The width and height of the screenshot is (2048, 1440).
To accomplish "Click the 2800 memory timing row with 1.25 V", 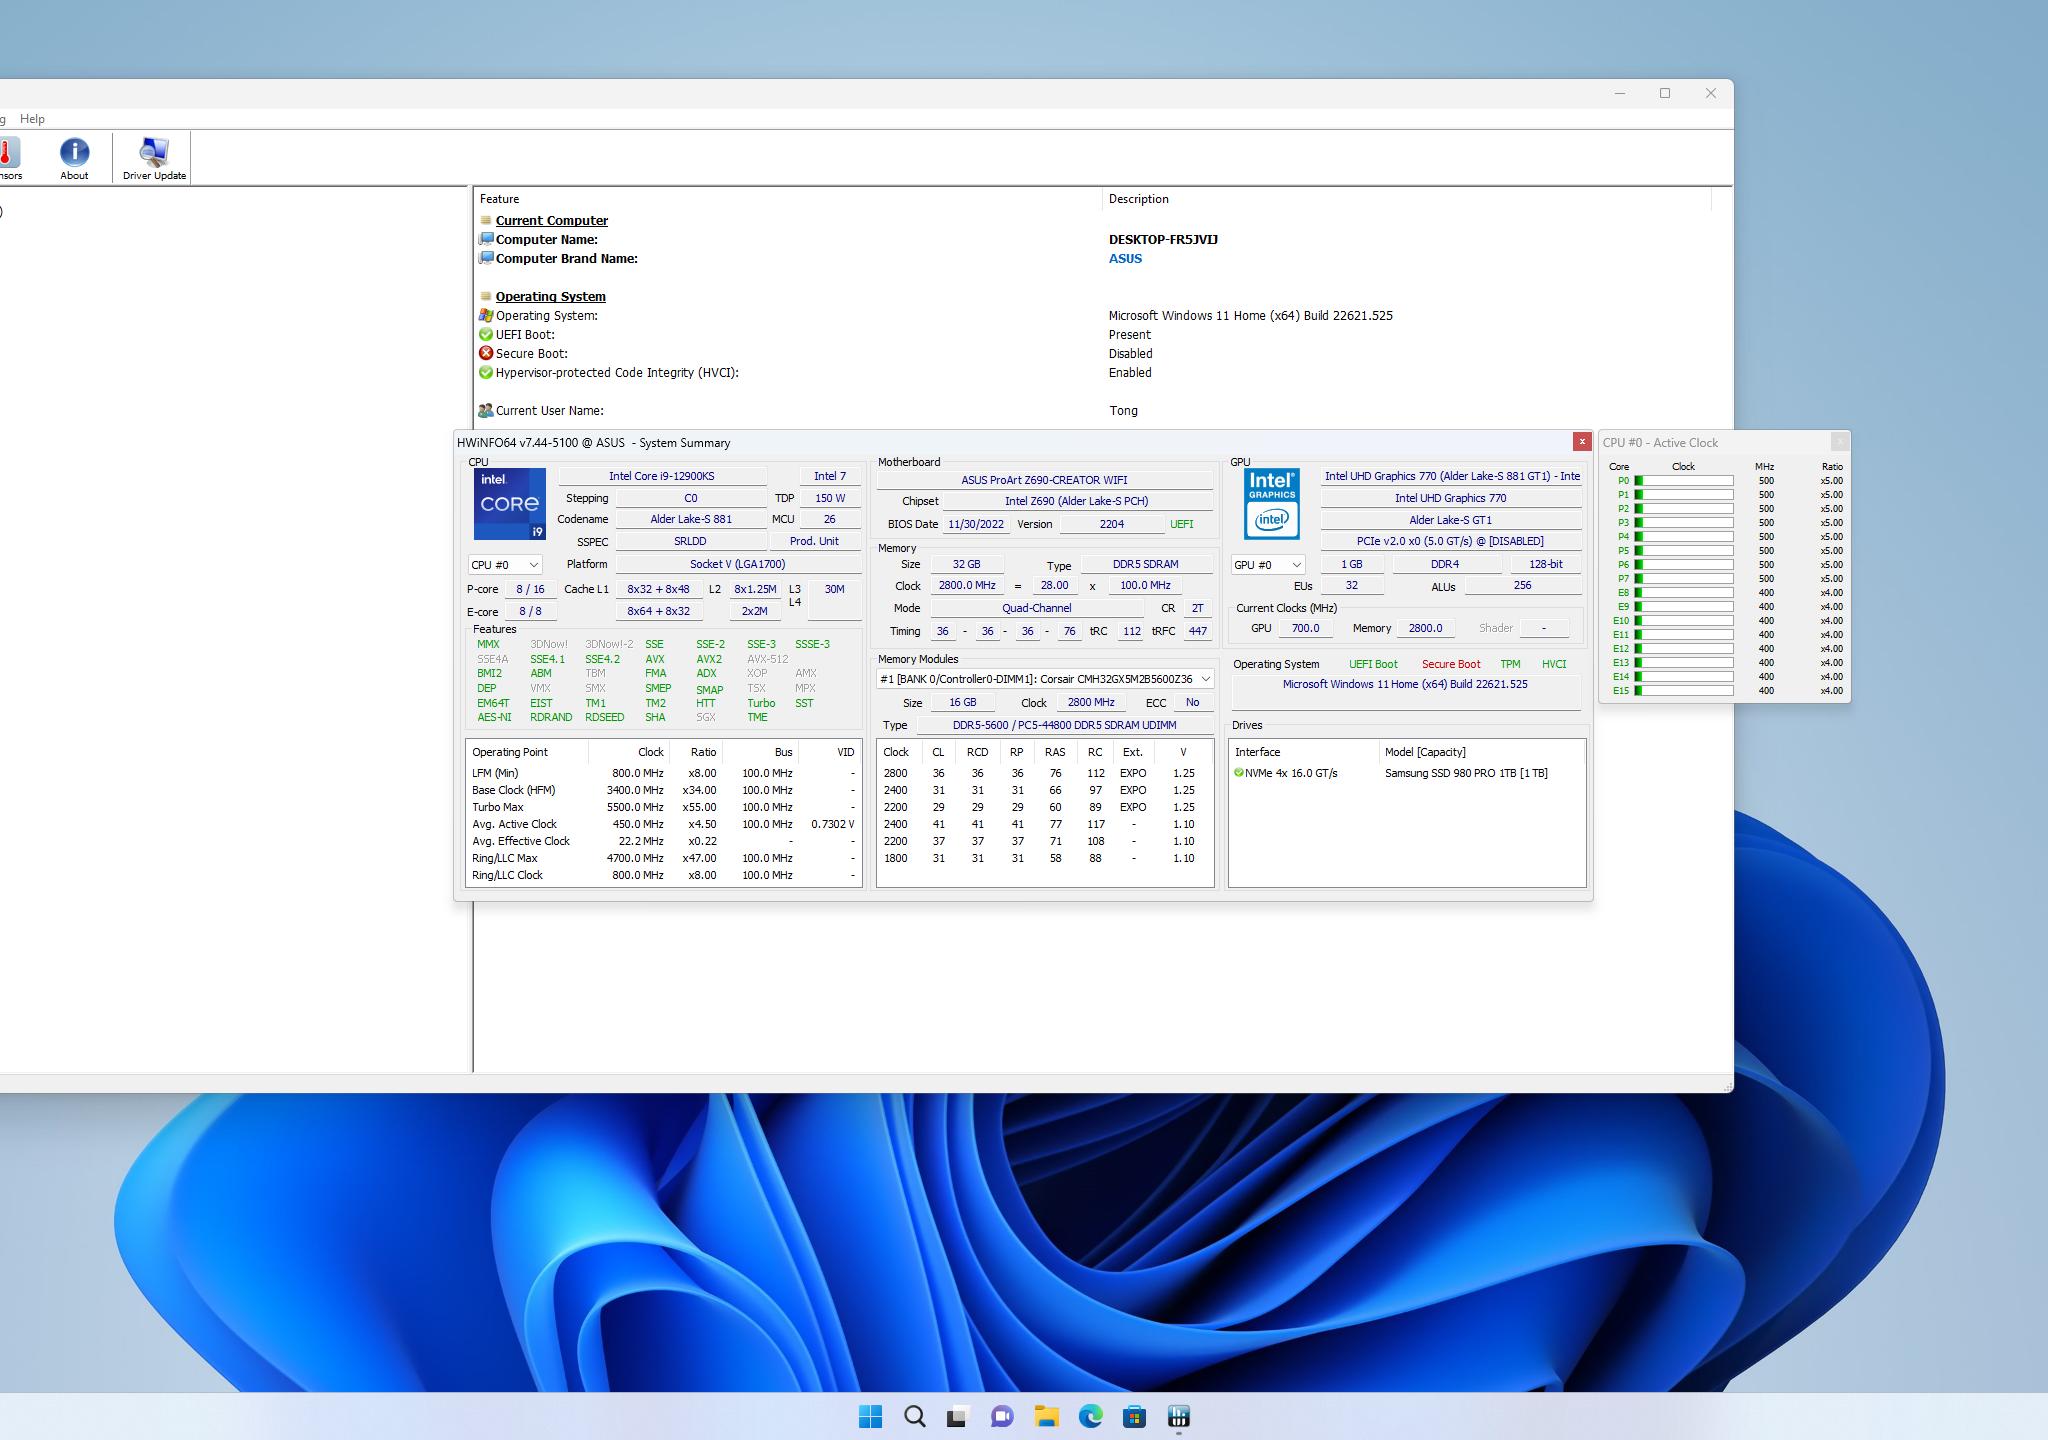I will pyautogui.click(x=1045, y=773).
